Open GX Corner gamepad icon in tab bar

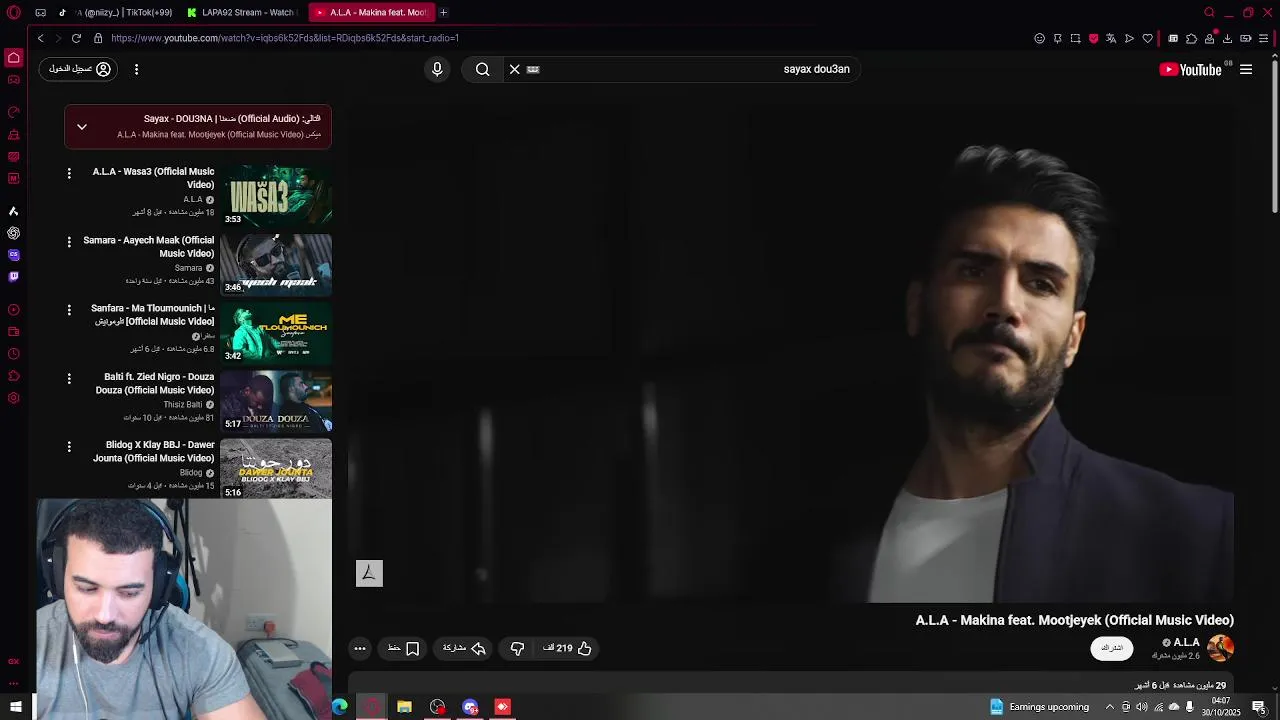[x=40, y=12]
